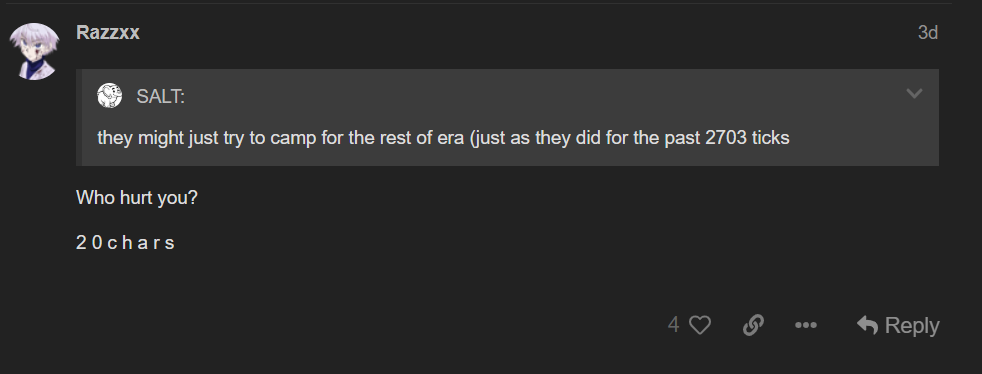
Task: Open SALT's small avatar in the quote
Action: 110,95
